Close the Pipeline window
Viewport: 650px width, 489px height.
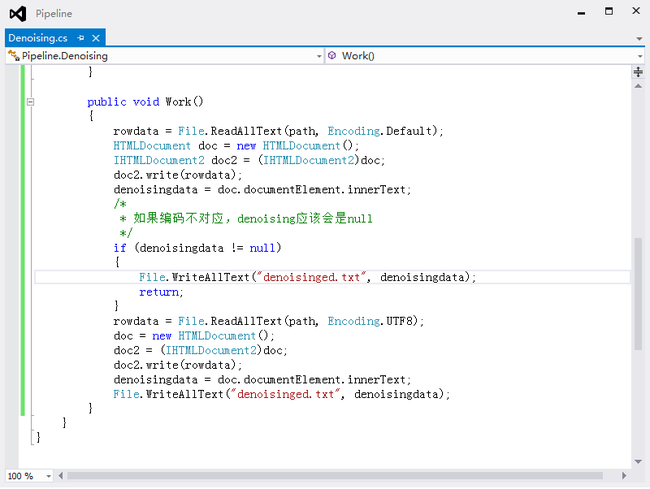pos(636,11)
